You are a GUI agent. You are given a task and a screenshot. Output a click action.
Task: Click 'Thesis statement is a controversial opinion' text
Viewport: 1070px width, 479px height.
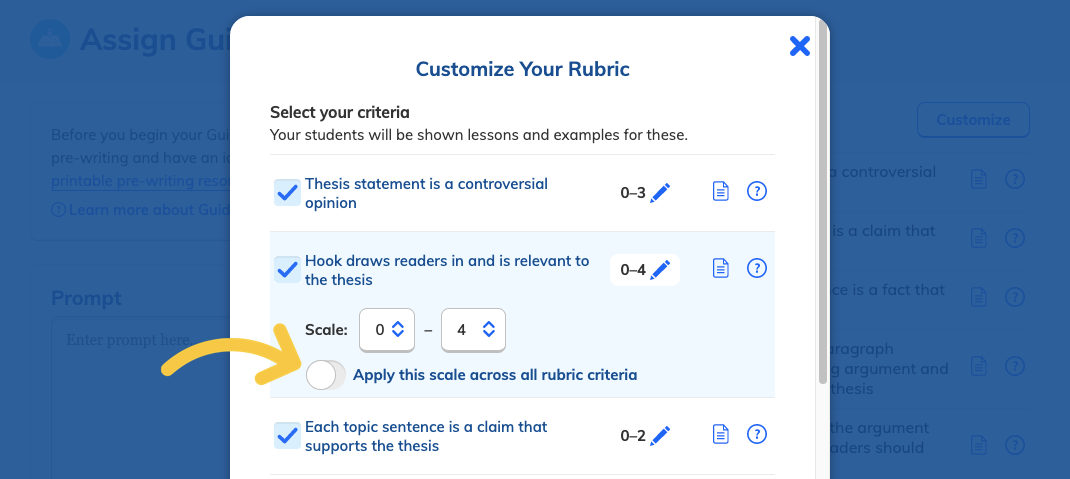tap(426, 193)
